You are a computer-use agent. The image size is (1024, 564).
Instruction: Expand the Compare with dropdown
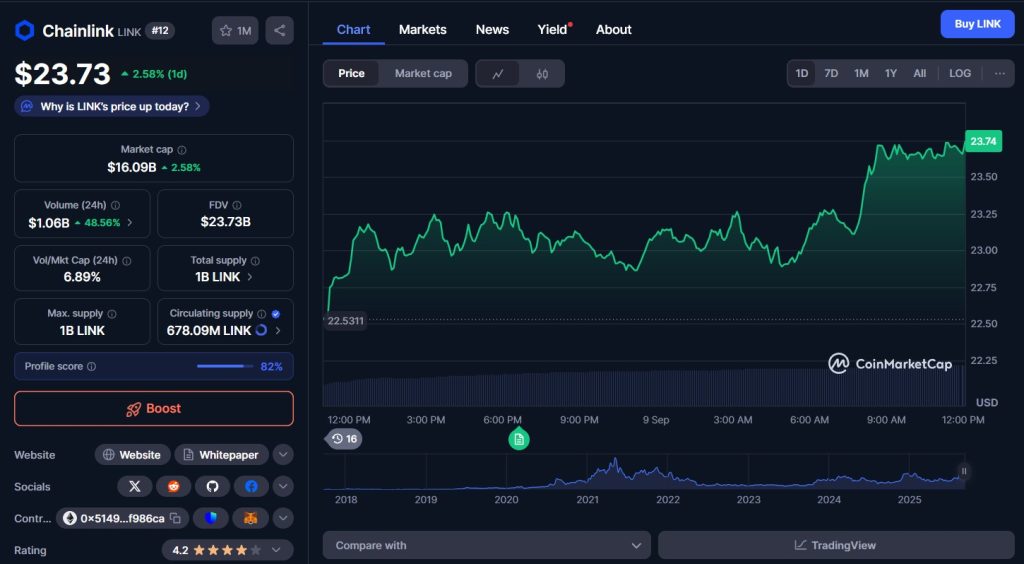coord(486,545)
